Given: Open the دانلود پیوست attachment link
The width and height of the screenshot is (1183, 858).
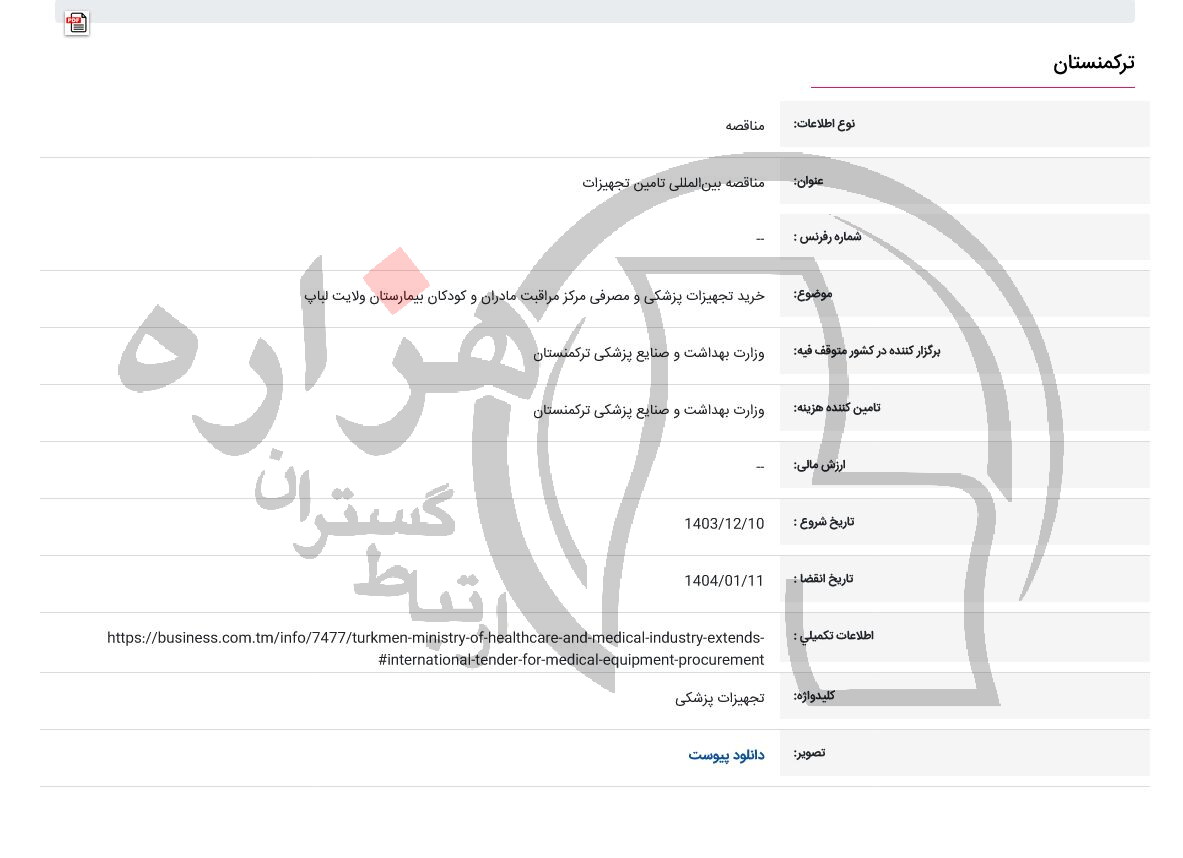Looking at the screenshot, I should coord(726,755).
